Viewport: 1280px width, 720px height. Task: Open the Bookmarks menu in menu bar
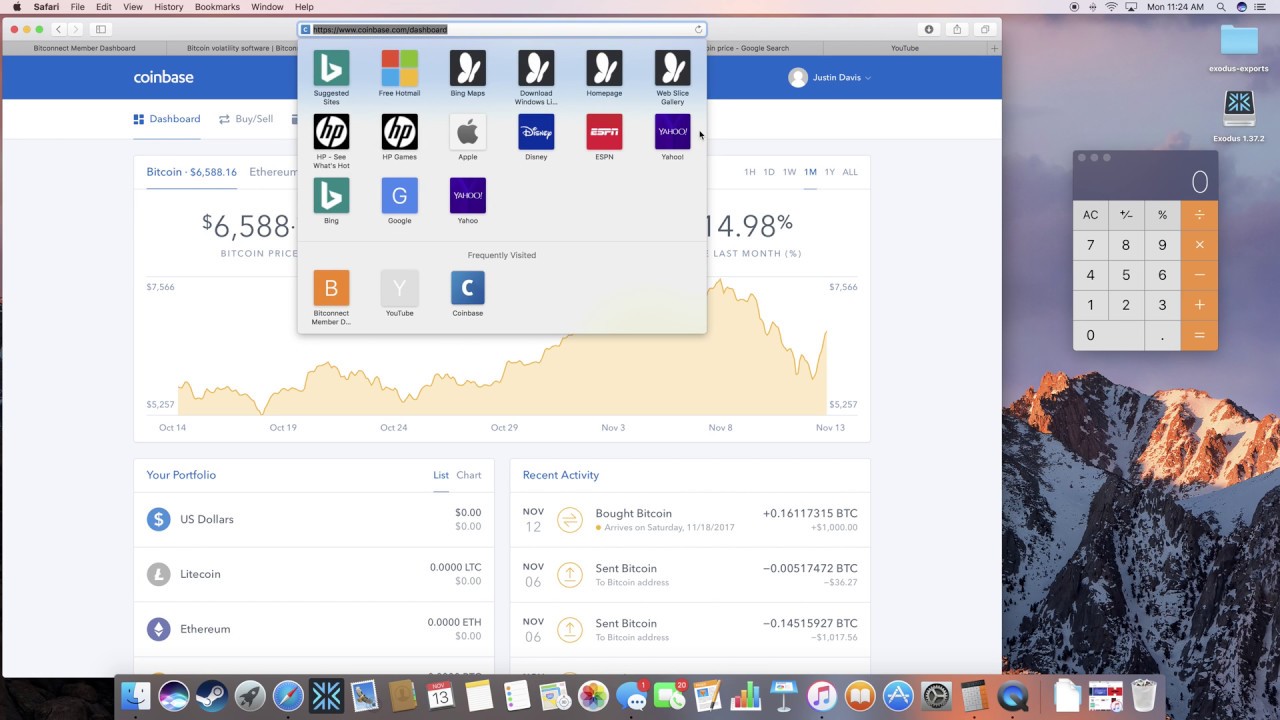pos(217,7)
